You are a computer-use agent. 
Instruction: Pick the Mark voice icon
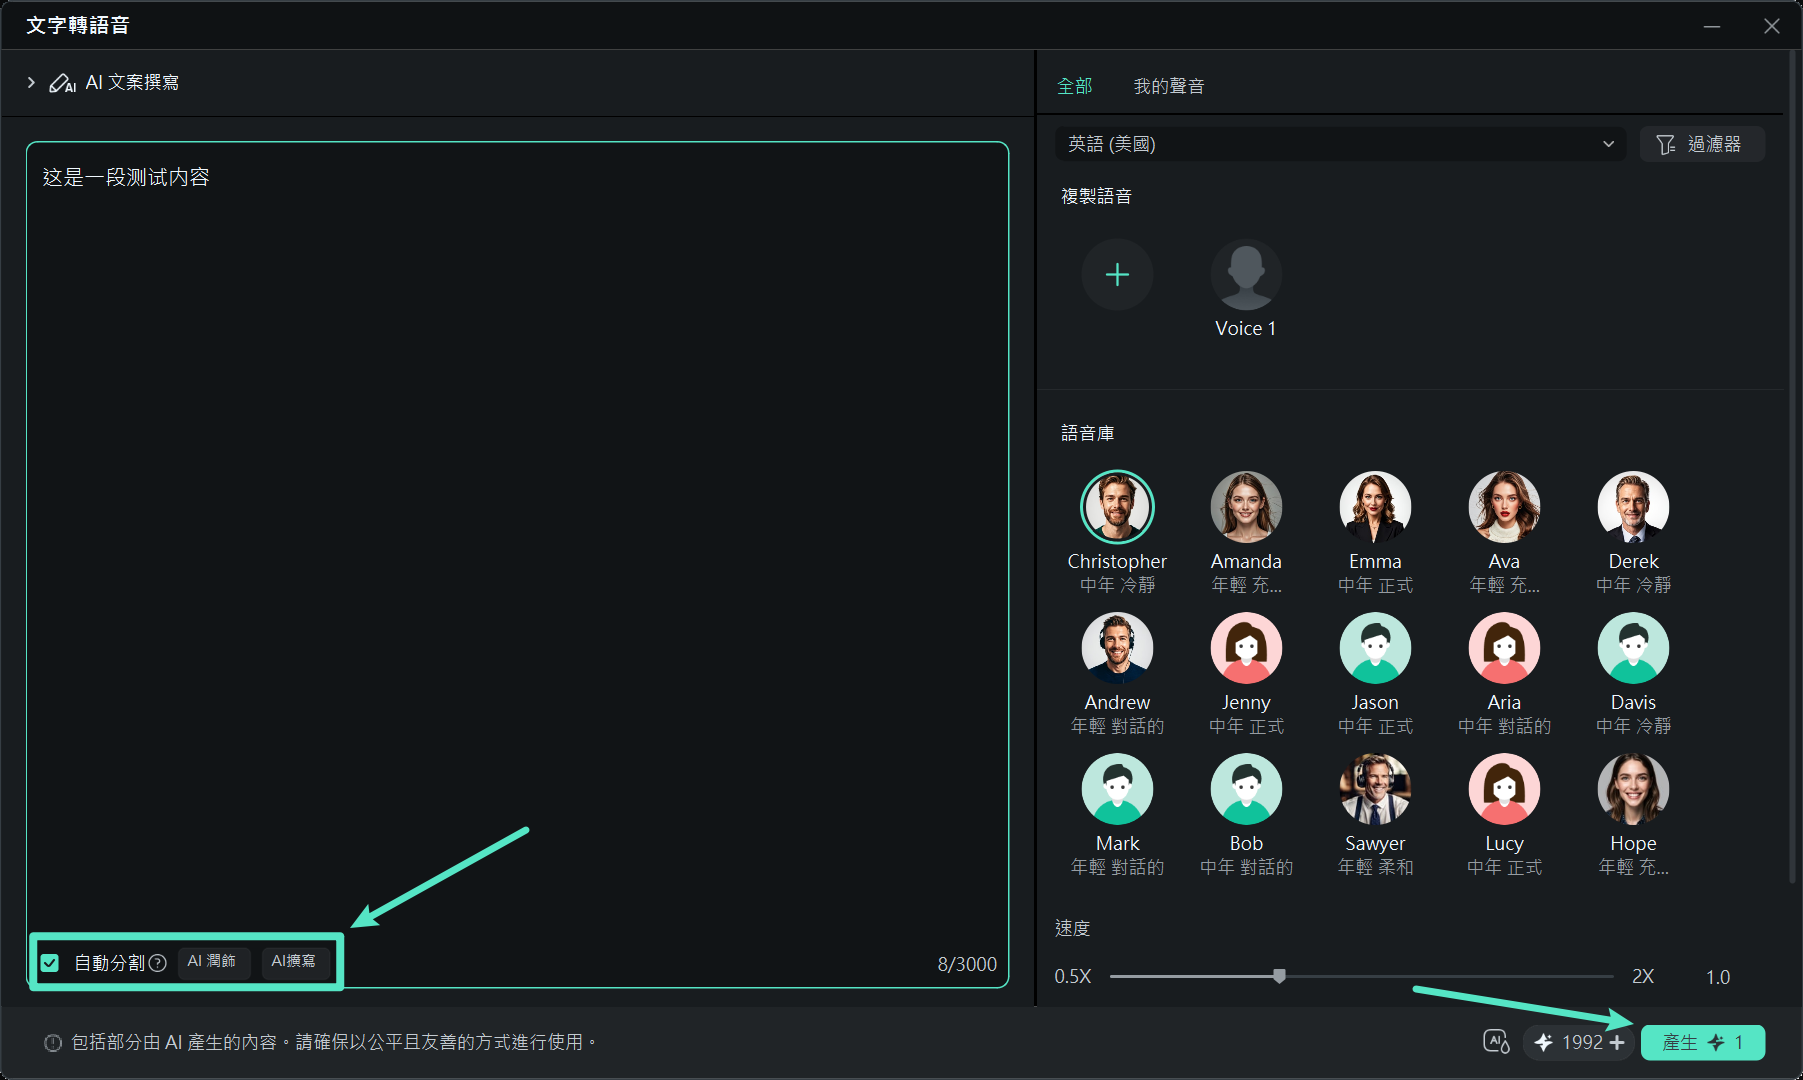(x=1117, y=789)
